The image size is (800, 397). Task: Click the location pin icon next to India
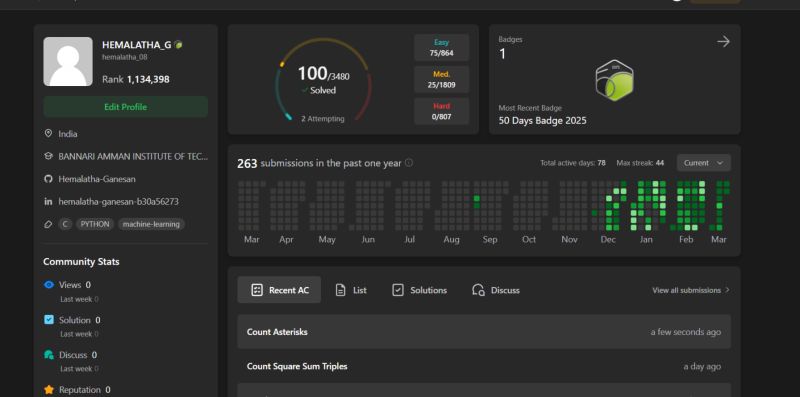48,134
